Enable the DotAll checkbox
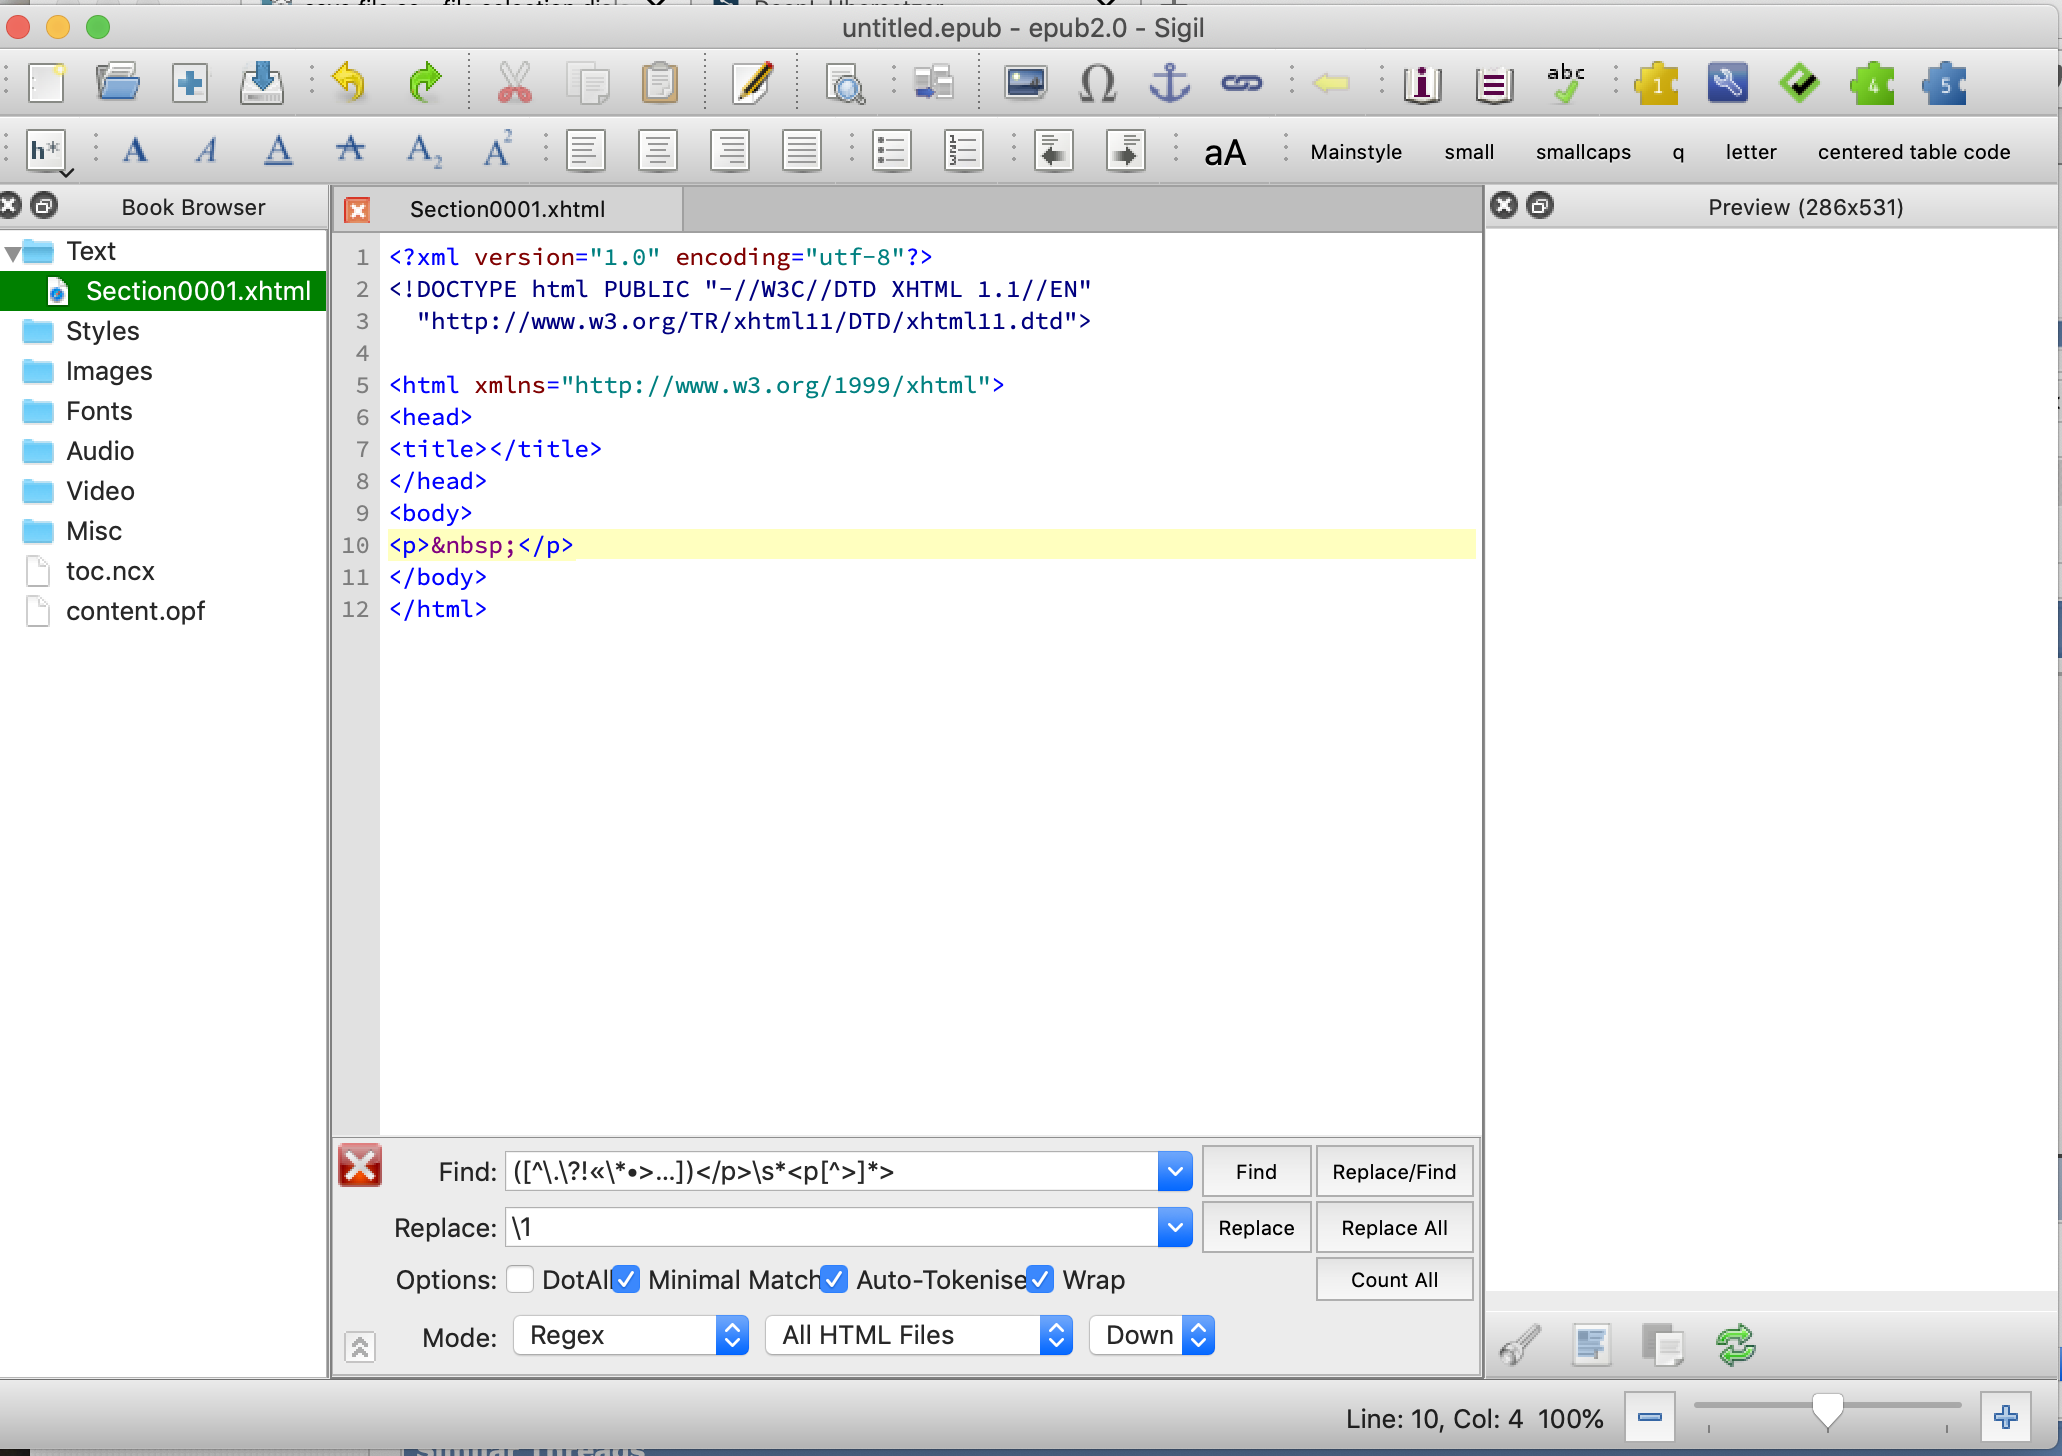2062x1456 pixels. 520,1280
